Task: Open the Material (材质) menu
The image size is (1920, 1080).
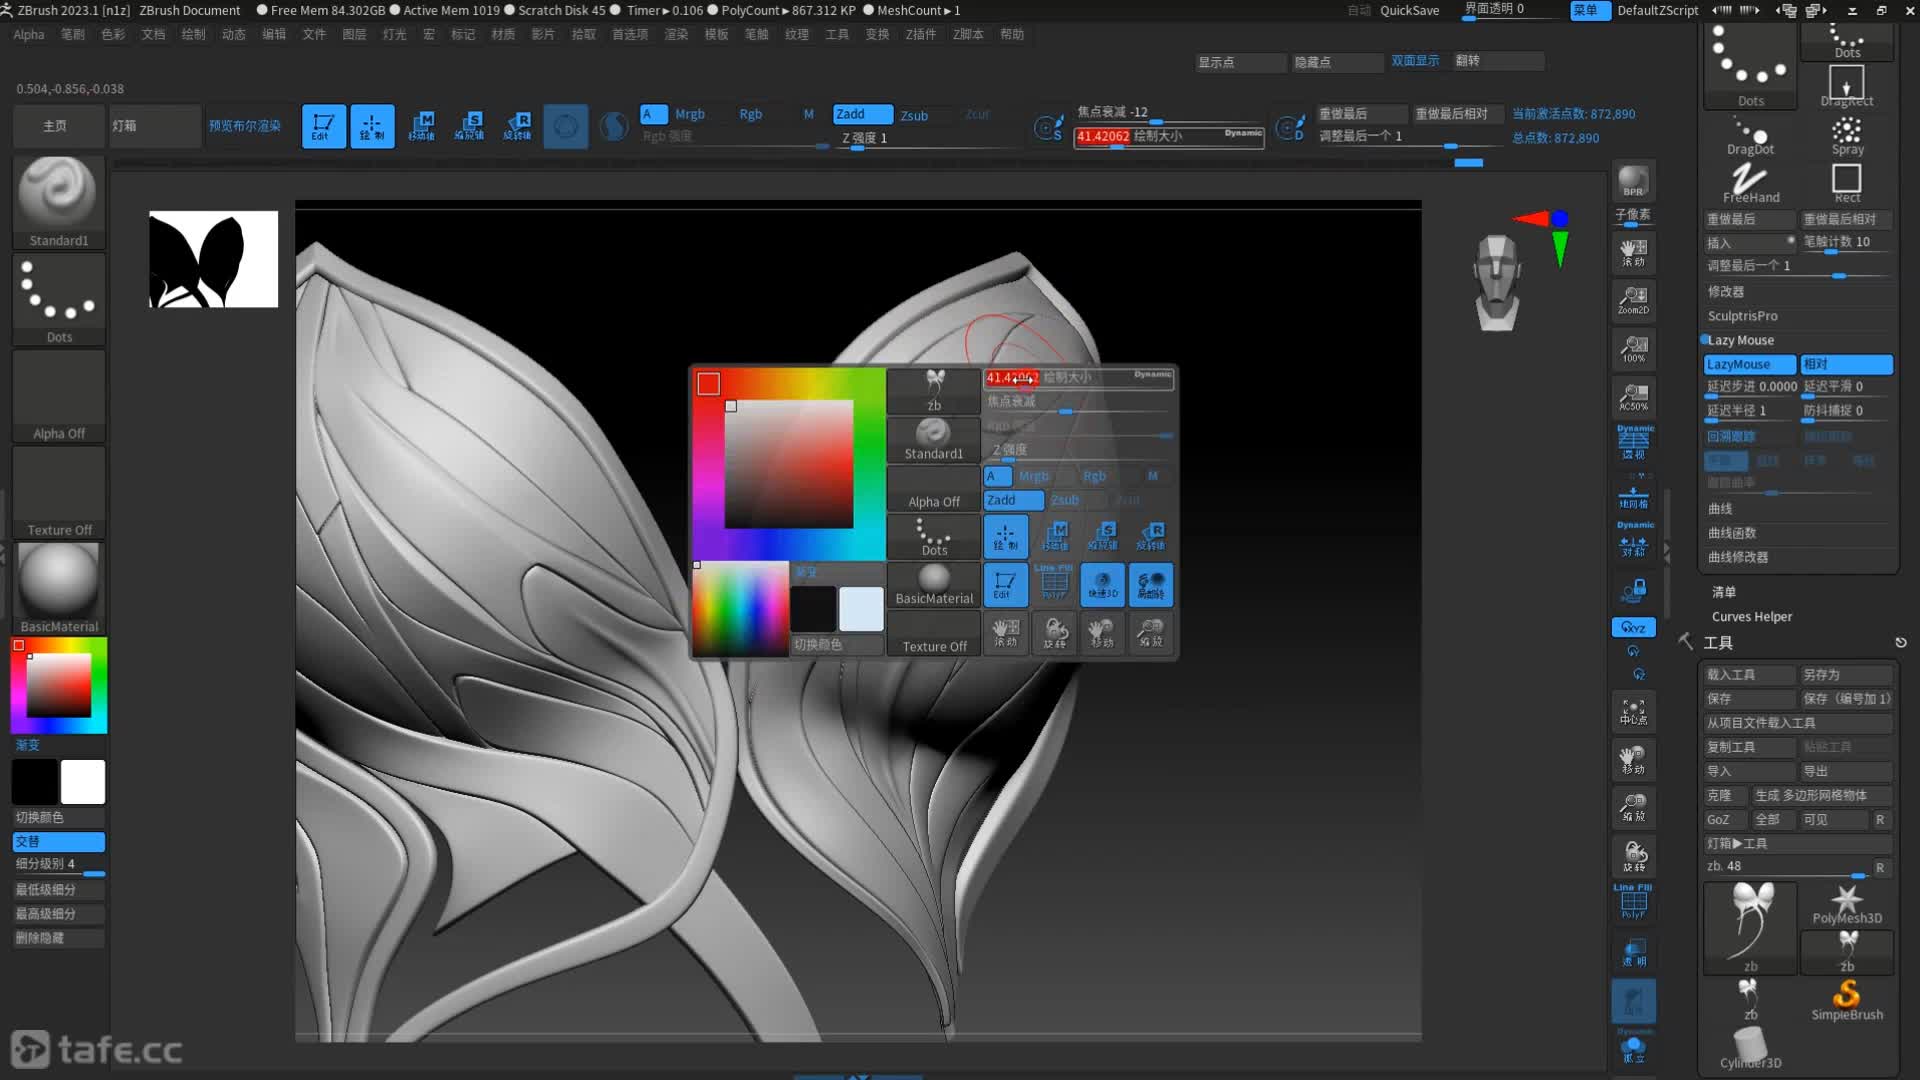Action: [x=503, y=34]
